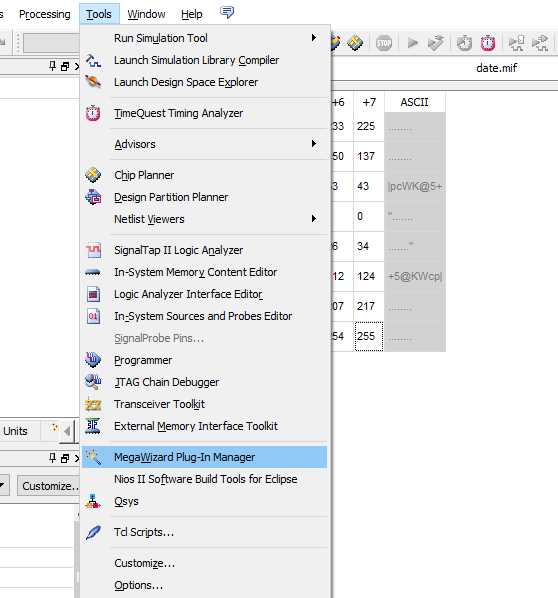Screen dimensions: 558x598
Task: Choose JTAG Chain Debugger entry
Action: click(x=204, y=382)
